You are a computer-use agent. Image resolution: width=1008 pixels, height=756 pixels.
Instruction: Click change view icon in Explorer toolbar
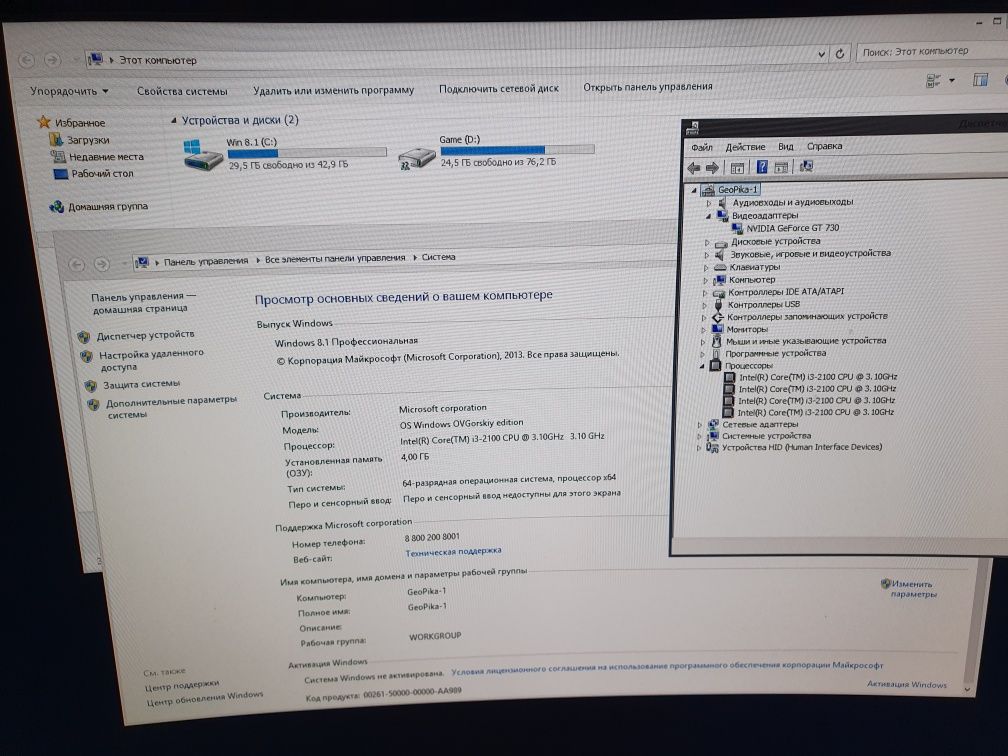[933, 81]
